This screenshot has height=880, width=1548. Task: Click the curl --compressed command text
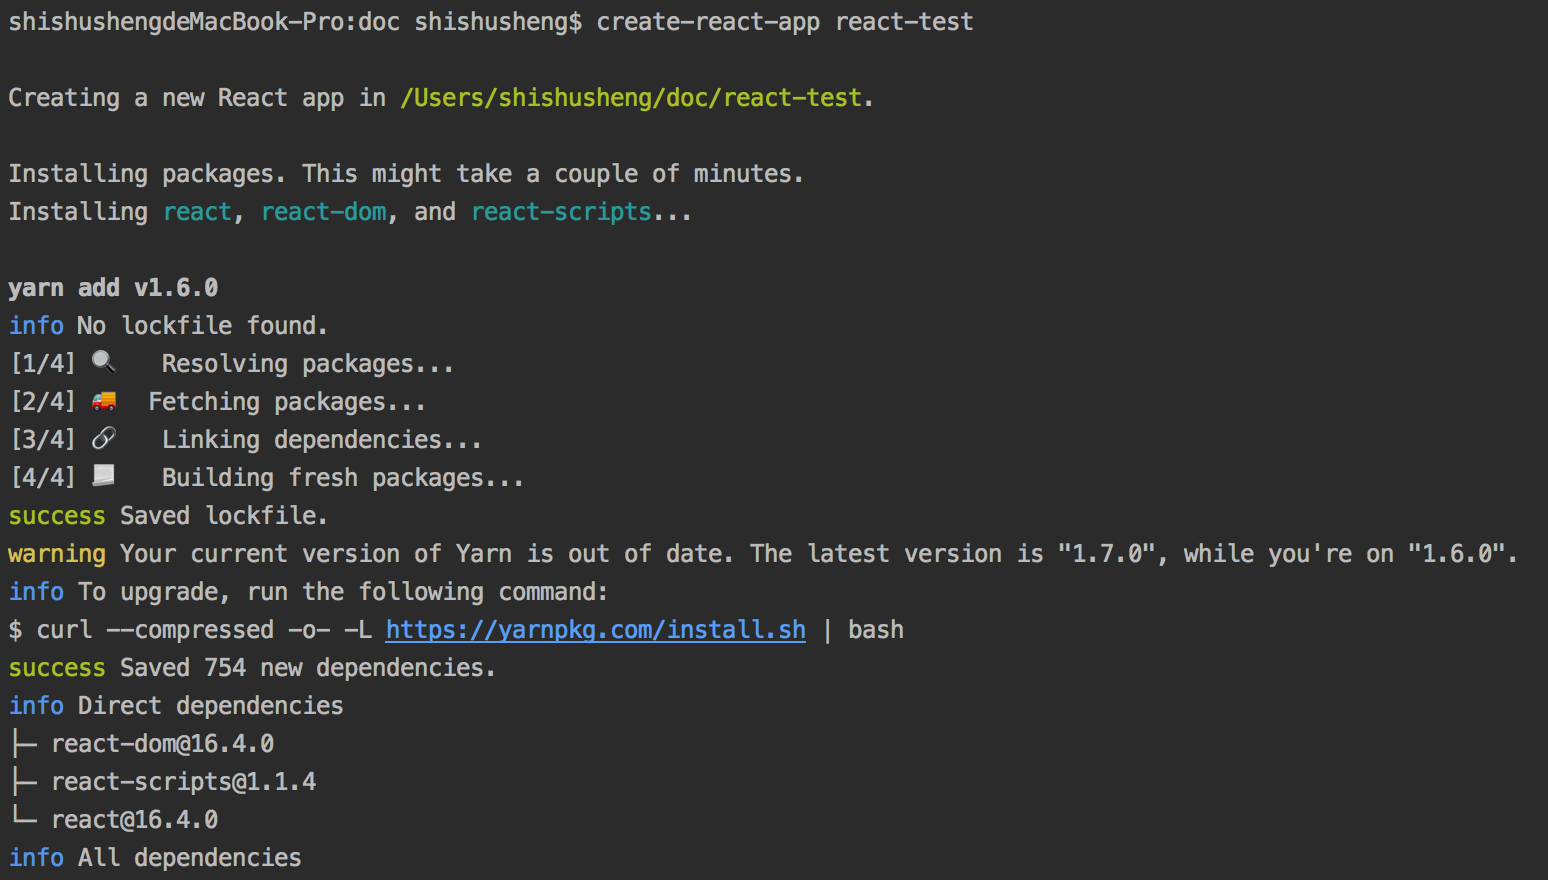456,630
